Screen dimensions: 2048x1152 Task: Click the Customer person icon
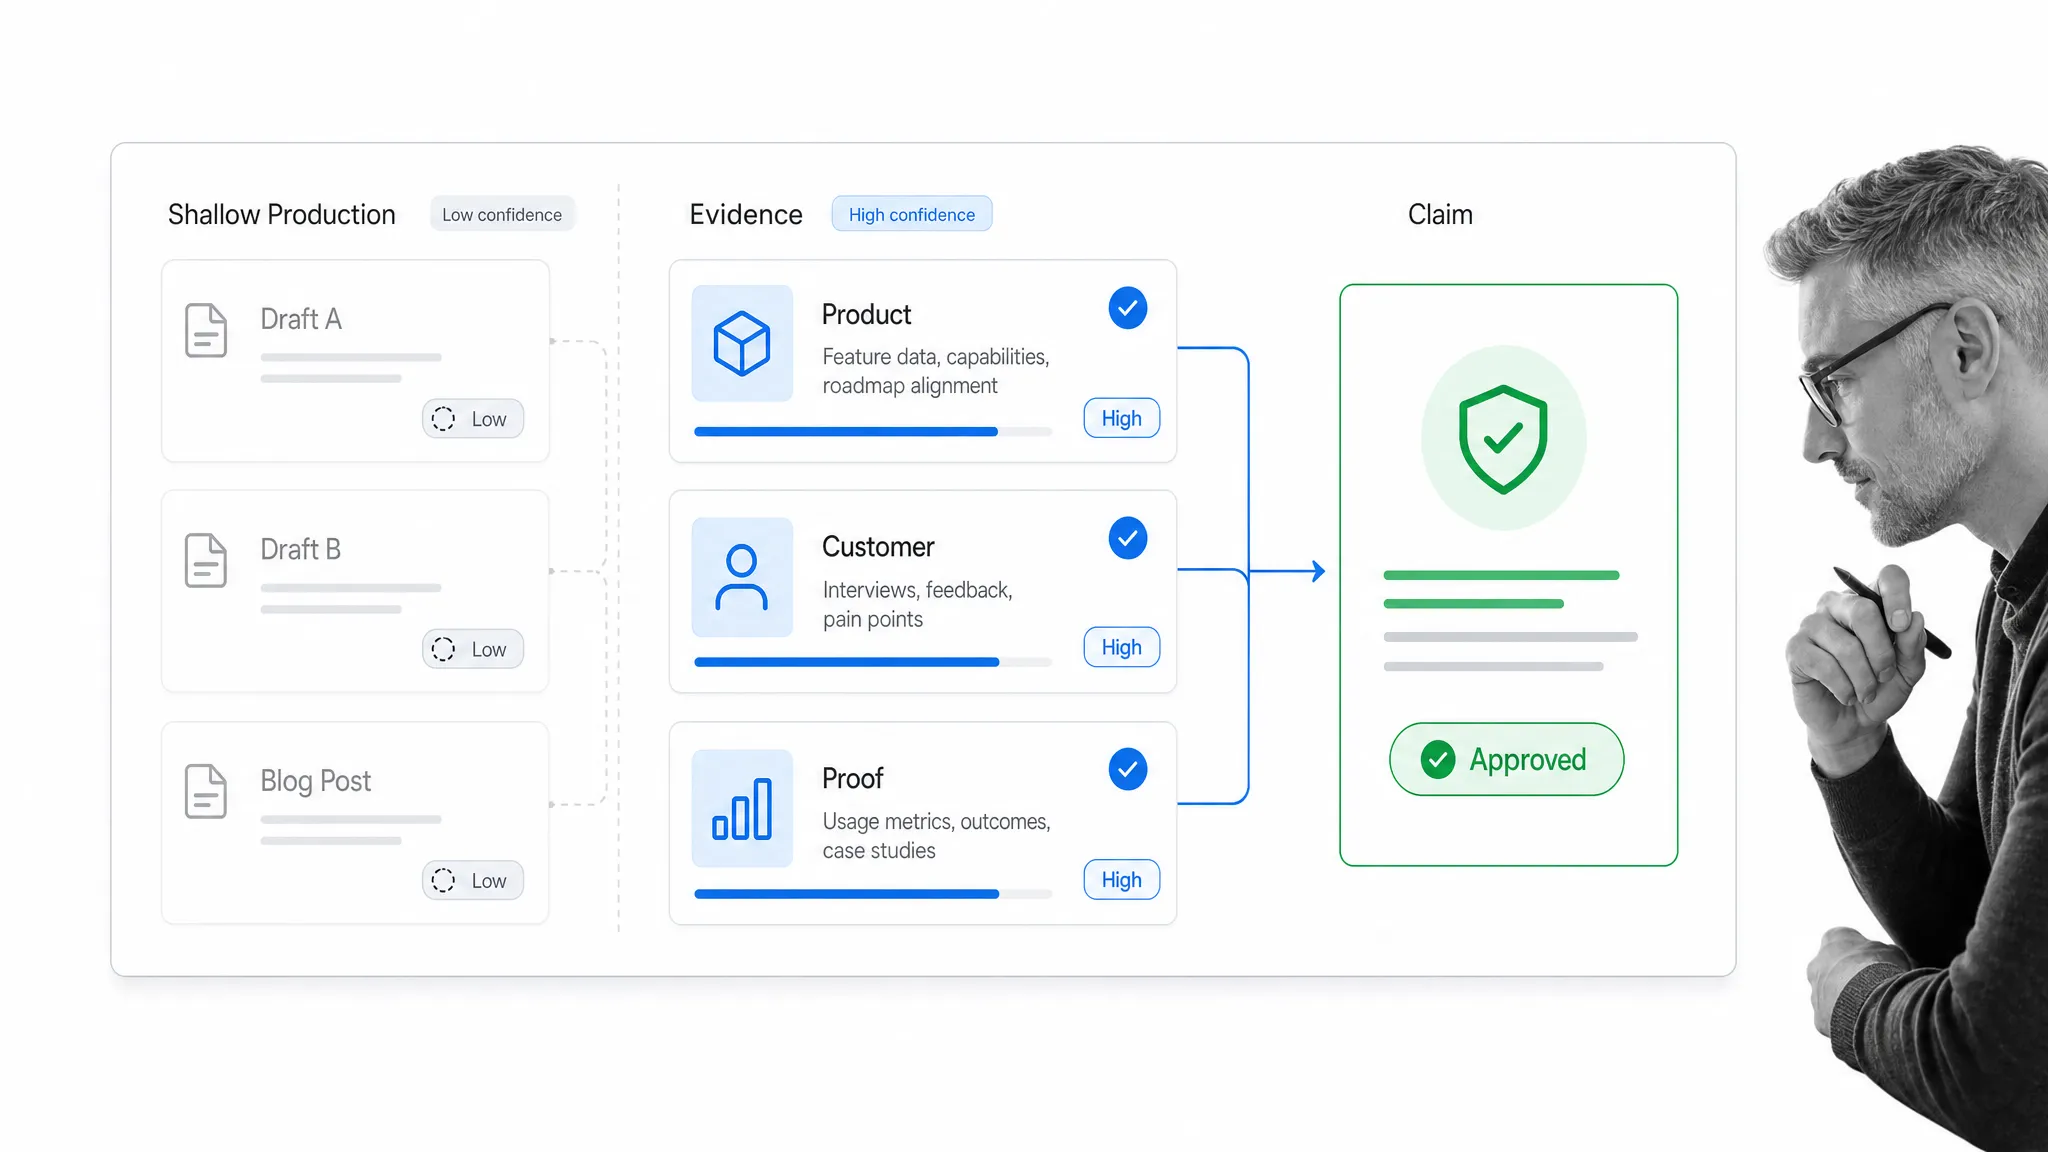pos(742,577)
